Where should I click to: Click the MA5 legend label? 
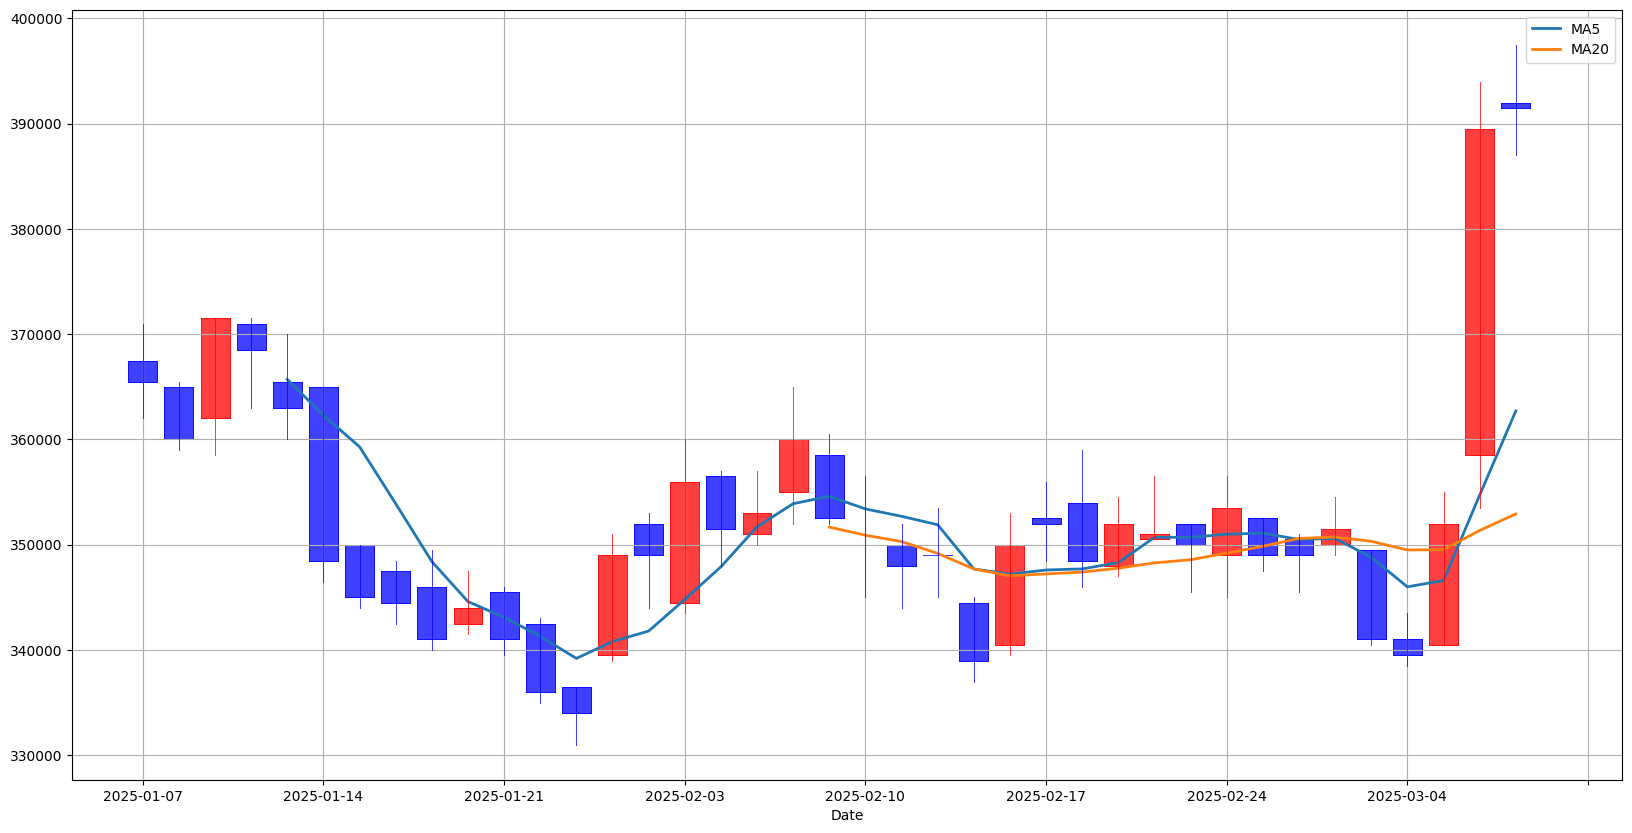[1585, 30]
